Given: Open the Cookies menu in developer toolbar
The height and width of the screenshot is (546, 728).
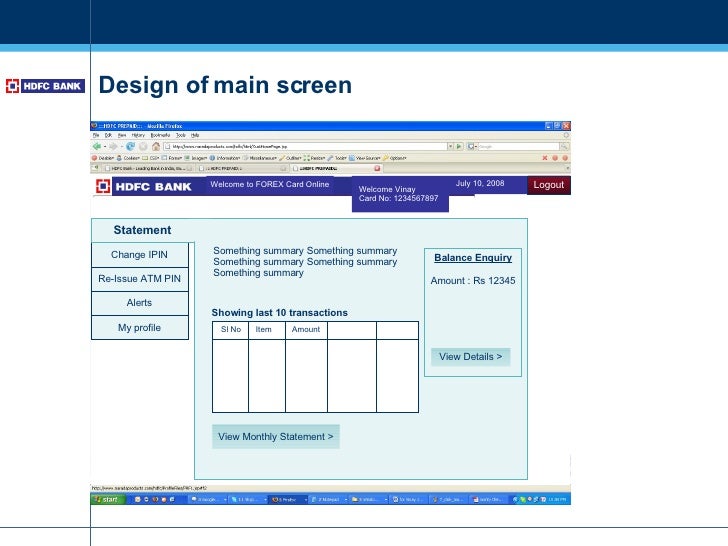Looking at the screenshot, I should coord(128,158).
